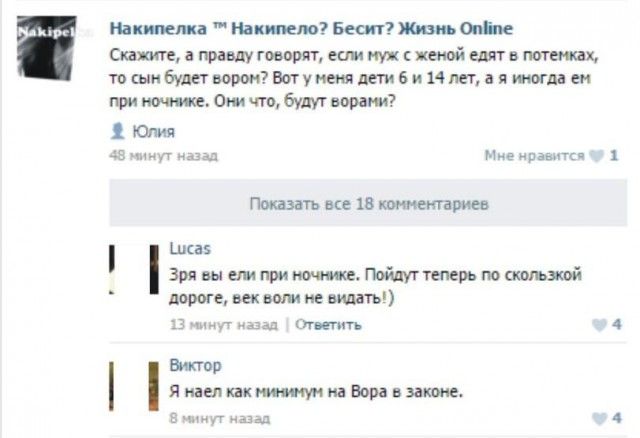640x438 pixels.
Task: Like the post via heart icon
Action: (x=597, y=156)
